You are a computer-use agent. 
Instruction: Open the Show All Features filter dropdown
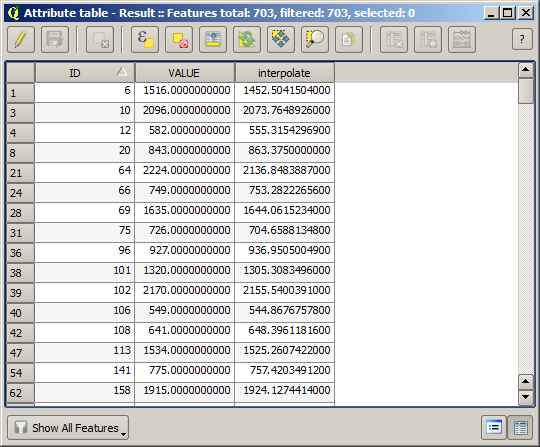click(68, 428)
